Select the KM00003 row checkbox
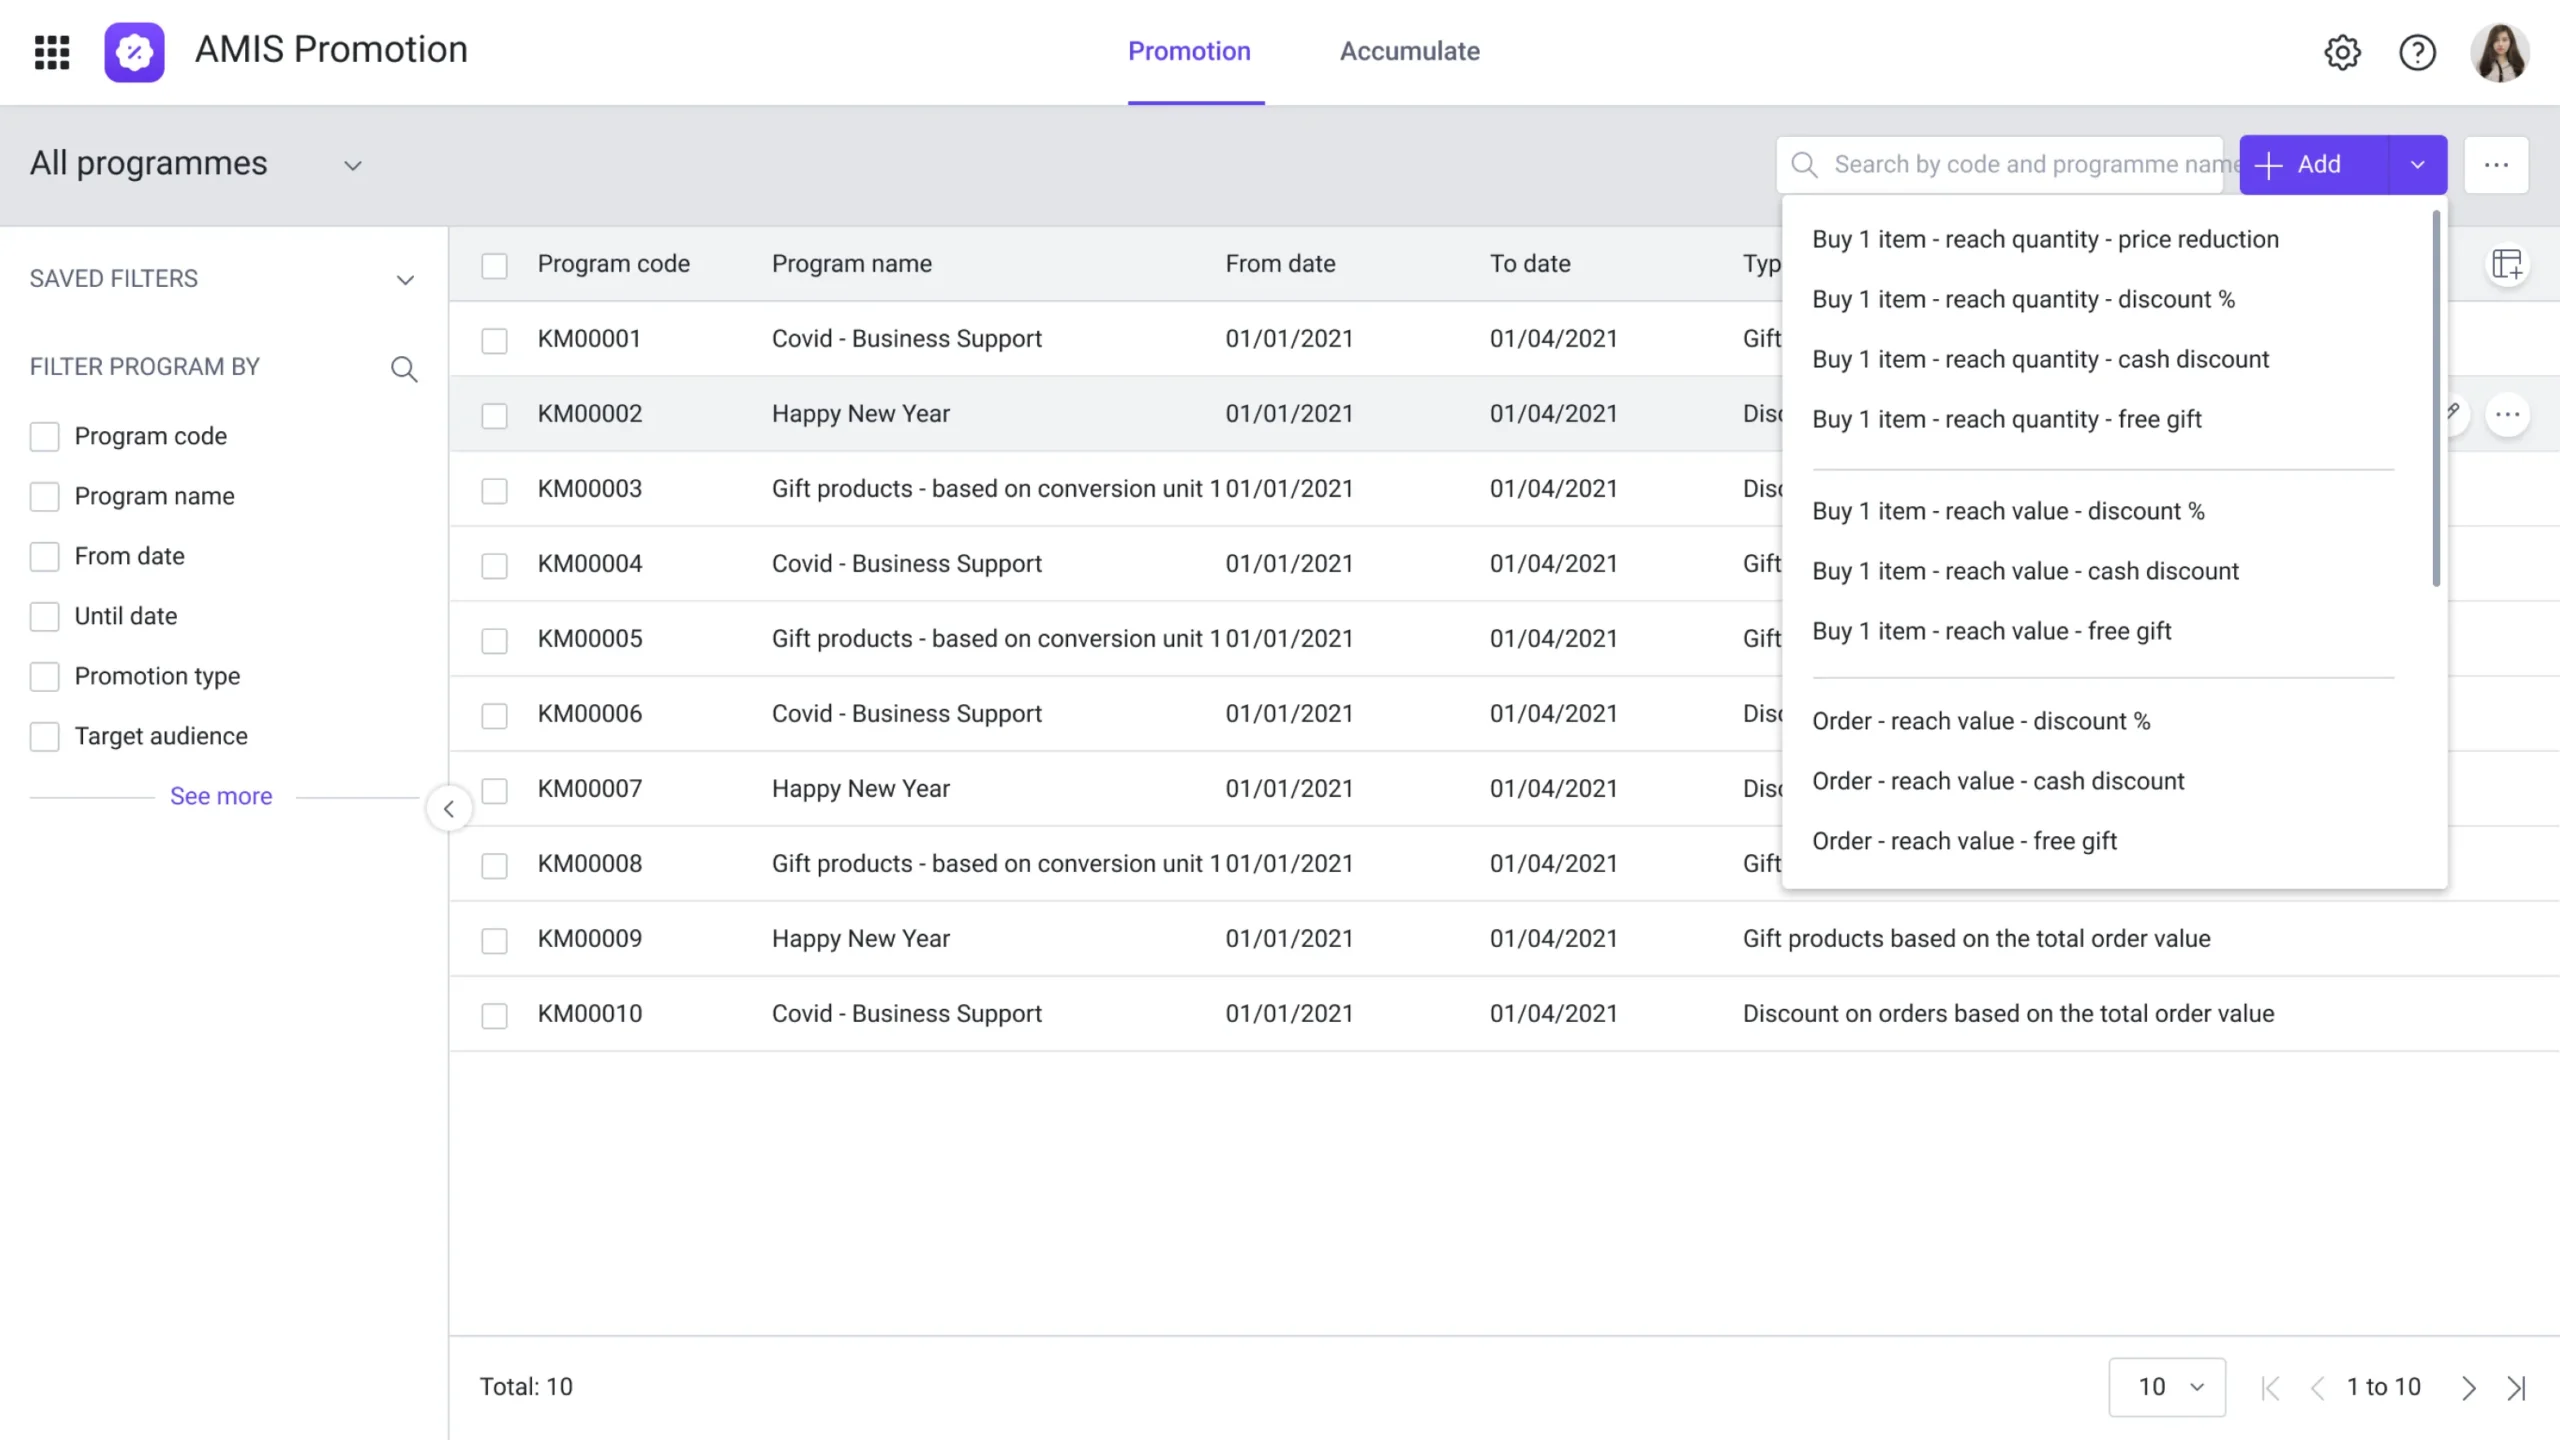The image size is (2560, 1440). 495,490
